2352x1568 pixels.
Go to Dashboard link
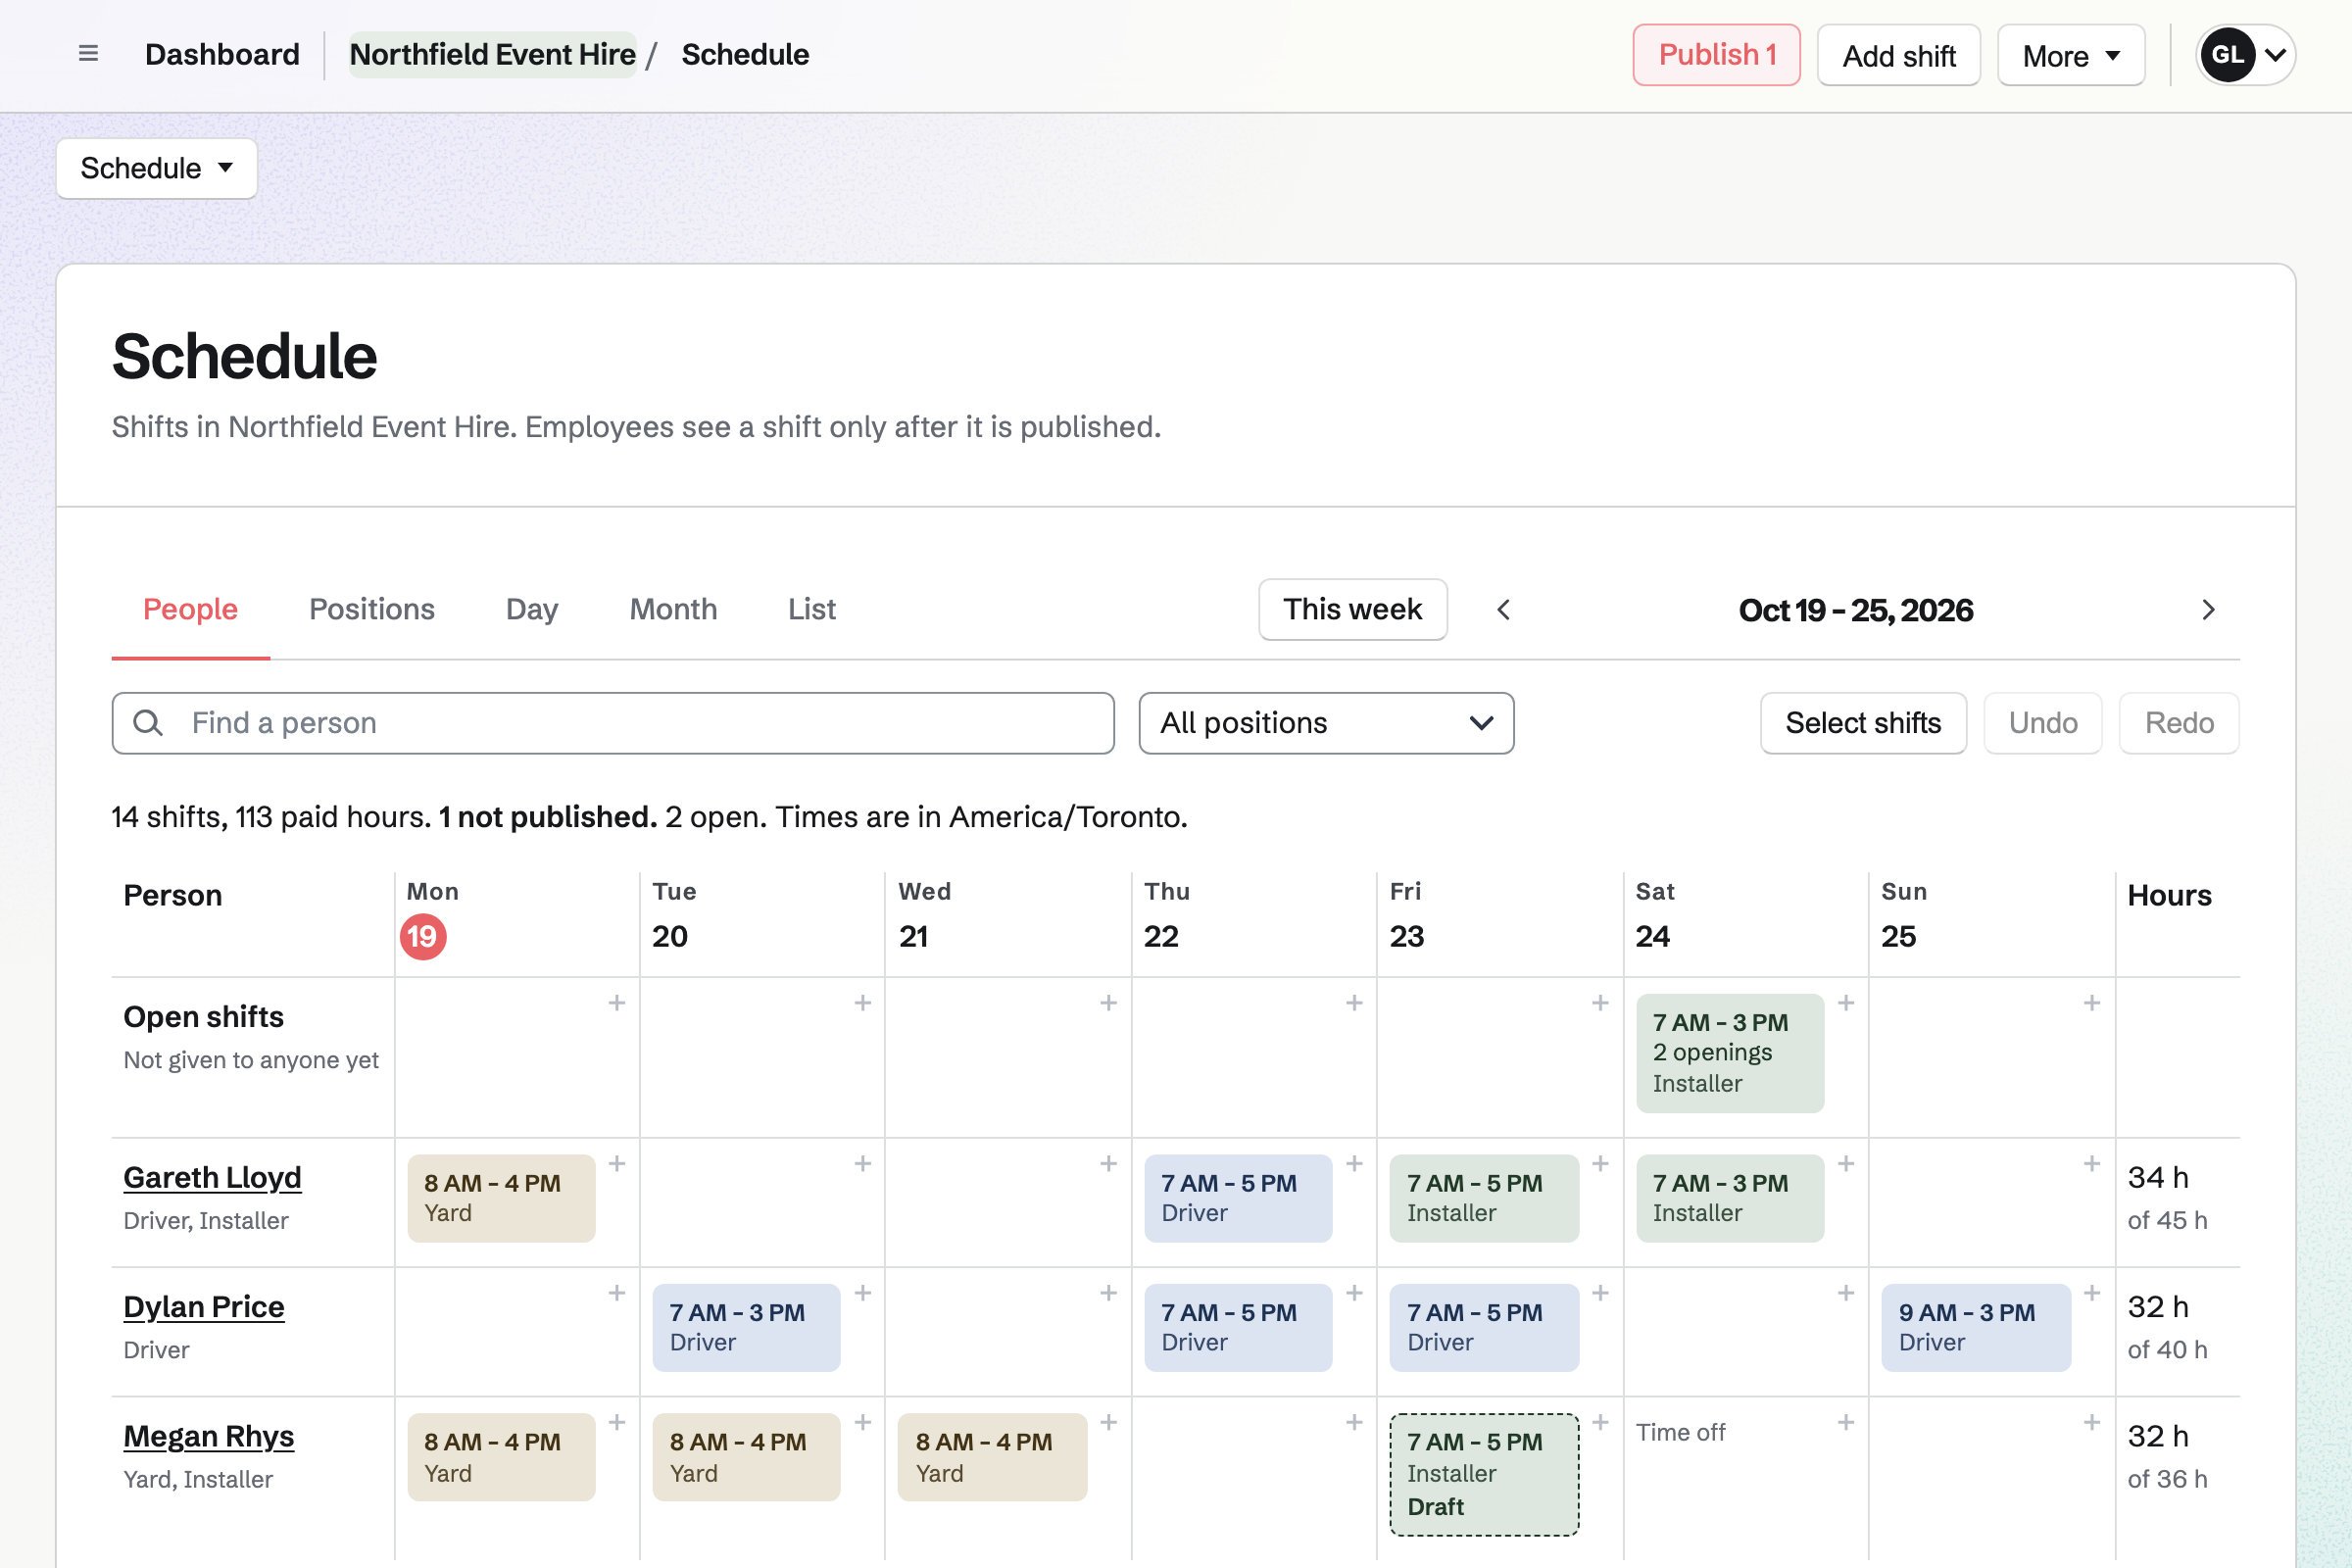(x=222, y=54)
